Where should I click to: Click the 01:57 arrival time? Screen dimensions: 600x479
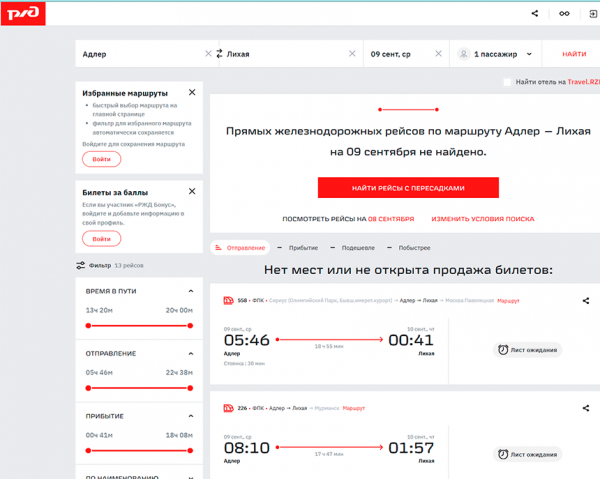(411, 448)
